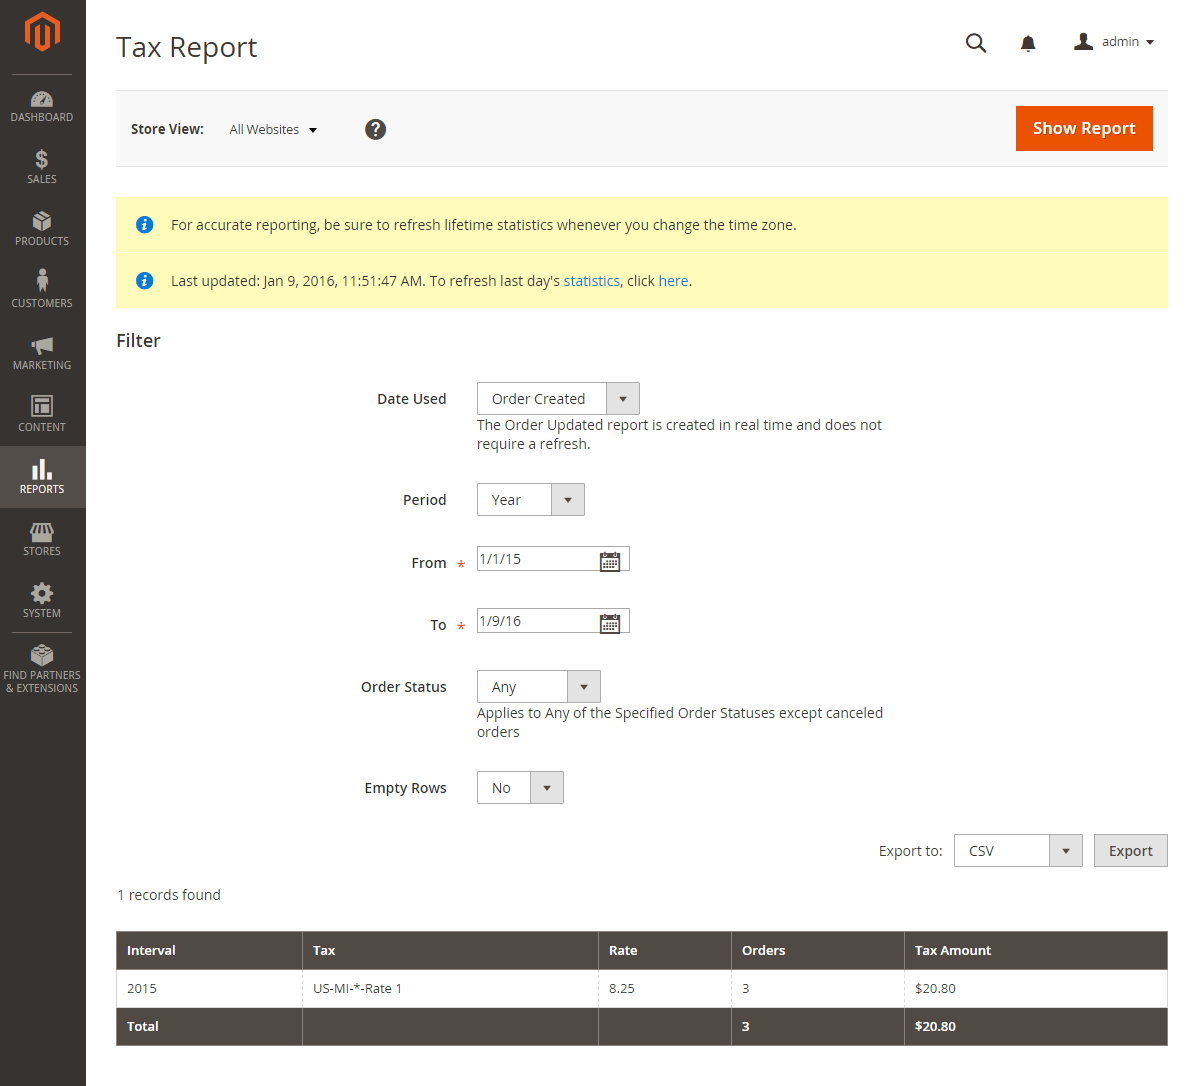
Task: Select the 2015 interval cell
Action: coord(209,988)
